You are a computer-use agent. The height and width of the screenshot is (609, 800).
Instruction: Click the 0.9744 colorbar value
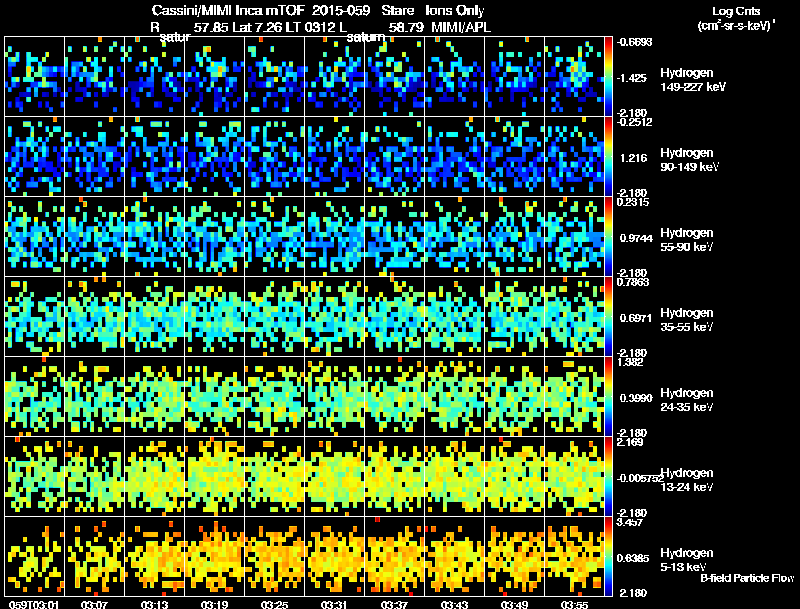point(636,238)
